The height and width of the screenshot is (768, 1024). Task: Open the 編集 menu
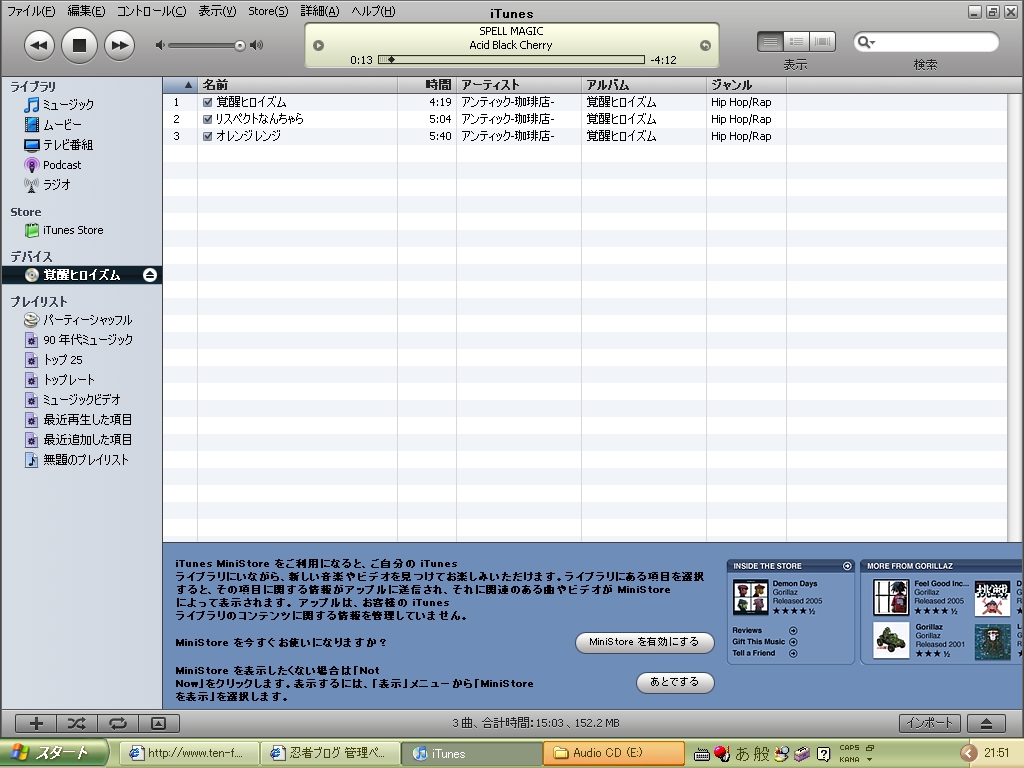86,11
